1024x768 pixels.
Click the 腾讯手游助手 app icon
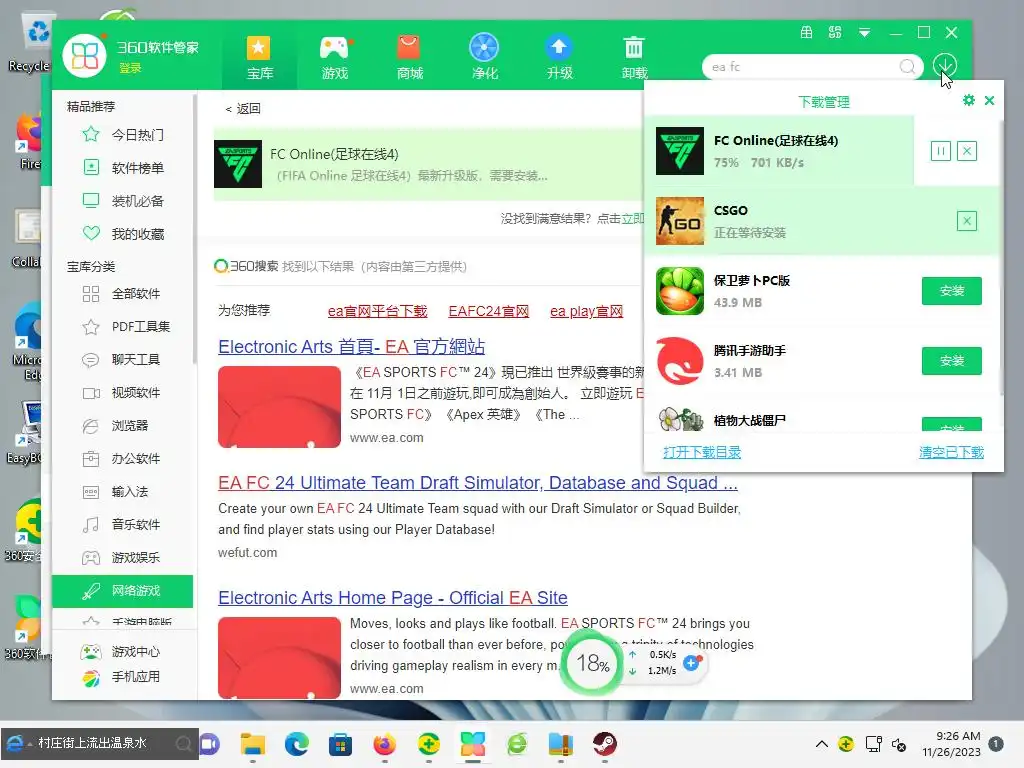[680, 360]
